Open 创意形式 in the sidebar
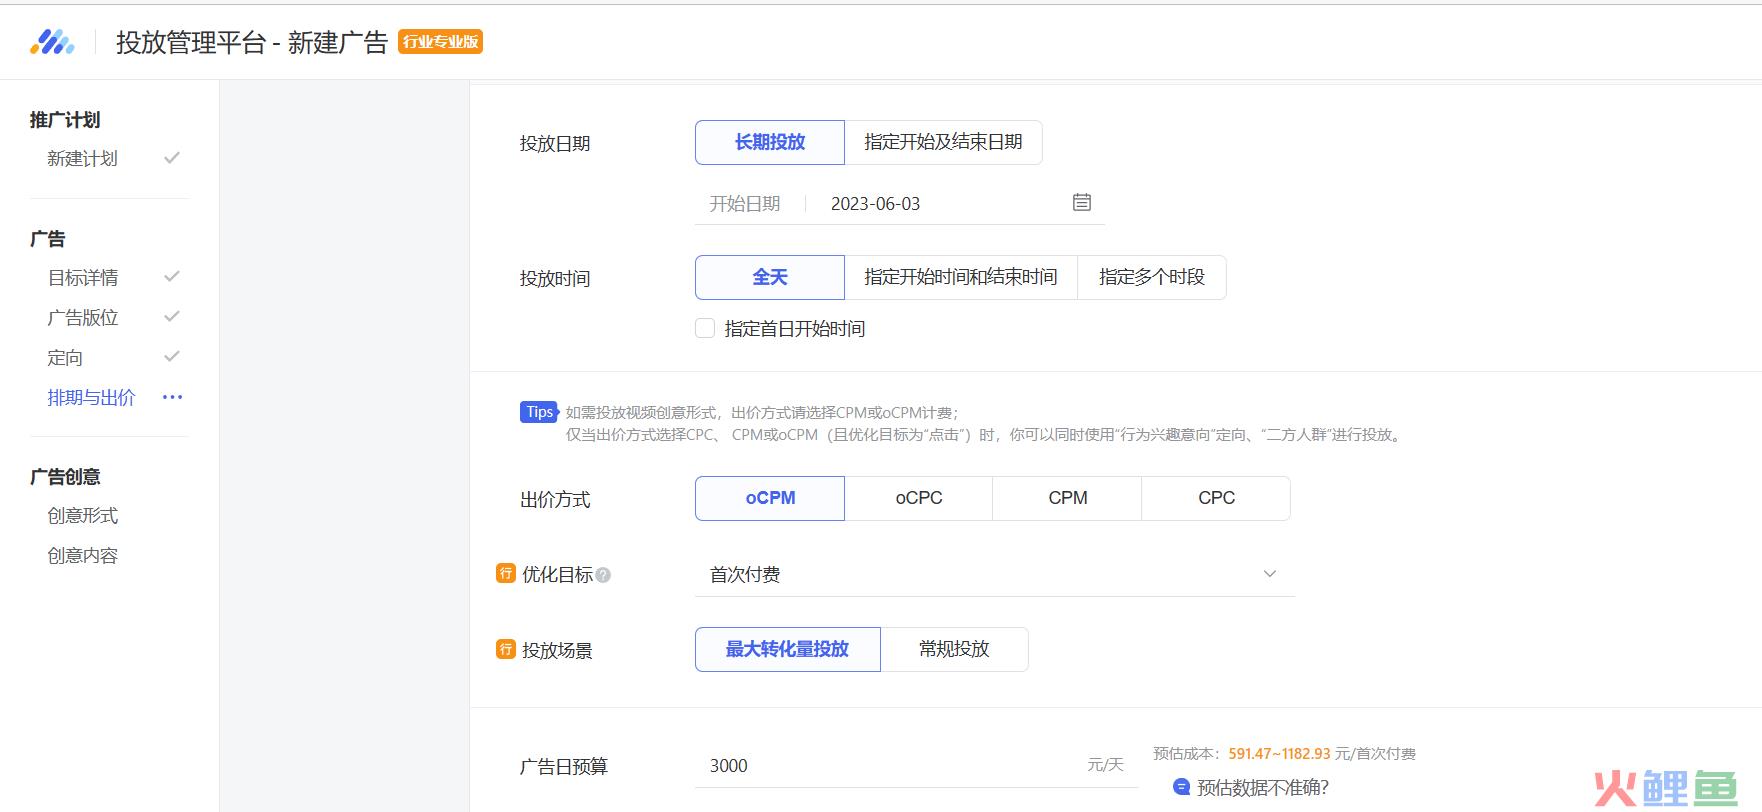 (x=83, y=516)
